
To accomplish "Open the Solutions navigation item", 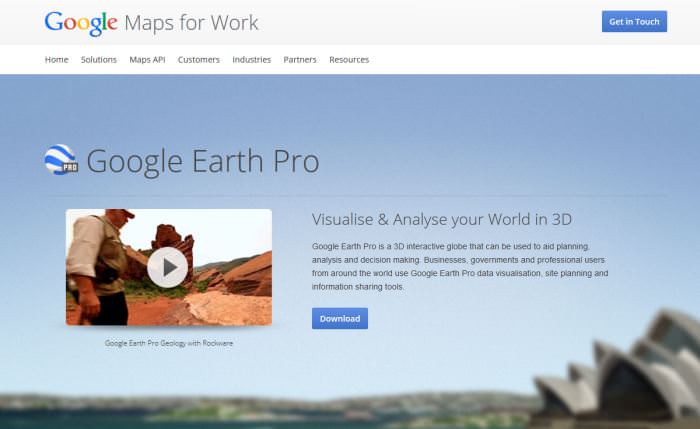I will (x=99, y=59).
